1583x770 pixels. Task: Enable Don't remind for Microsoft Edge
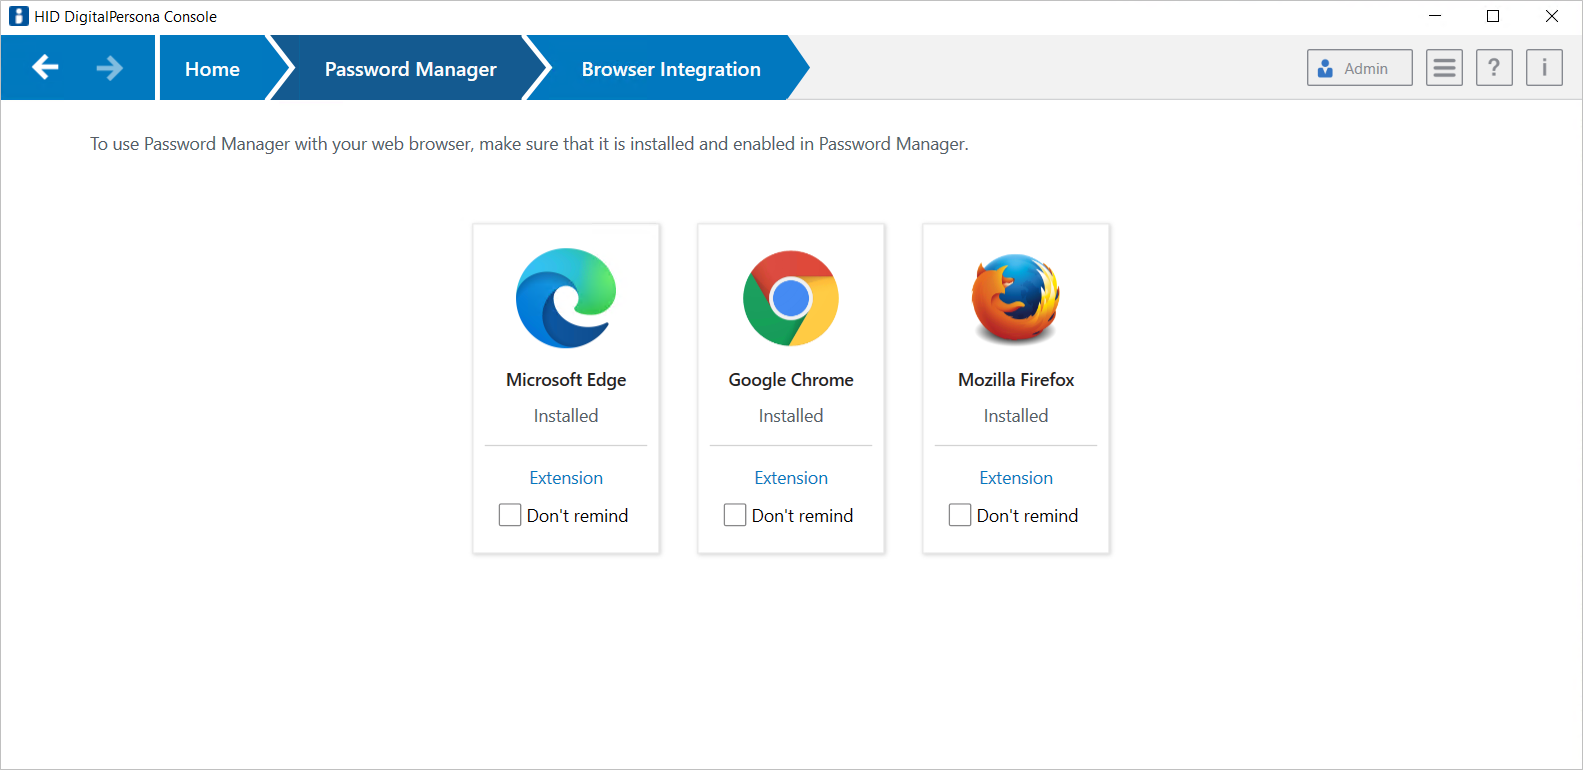pos(510,515)
